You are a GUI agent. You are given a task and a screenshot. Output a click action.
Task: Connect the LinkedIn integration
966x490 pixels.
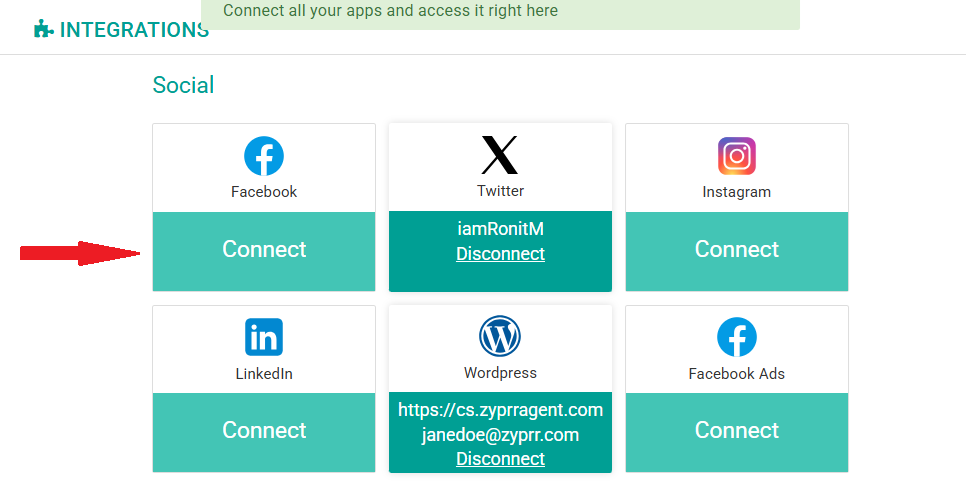pos(264,431)
